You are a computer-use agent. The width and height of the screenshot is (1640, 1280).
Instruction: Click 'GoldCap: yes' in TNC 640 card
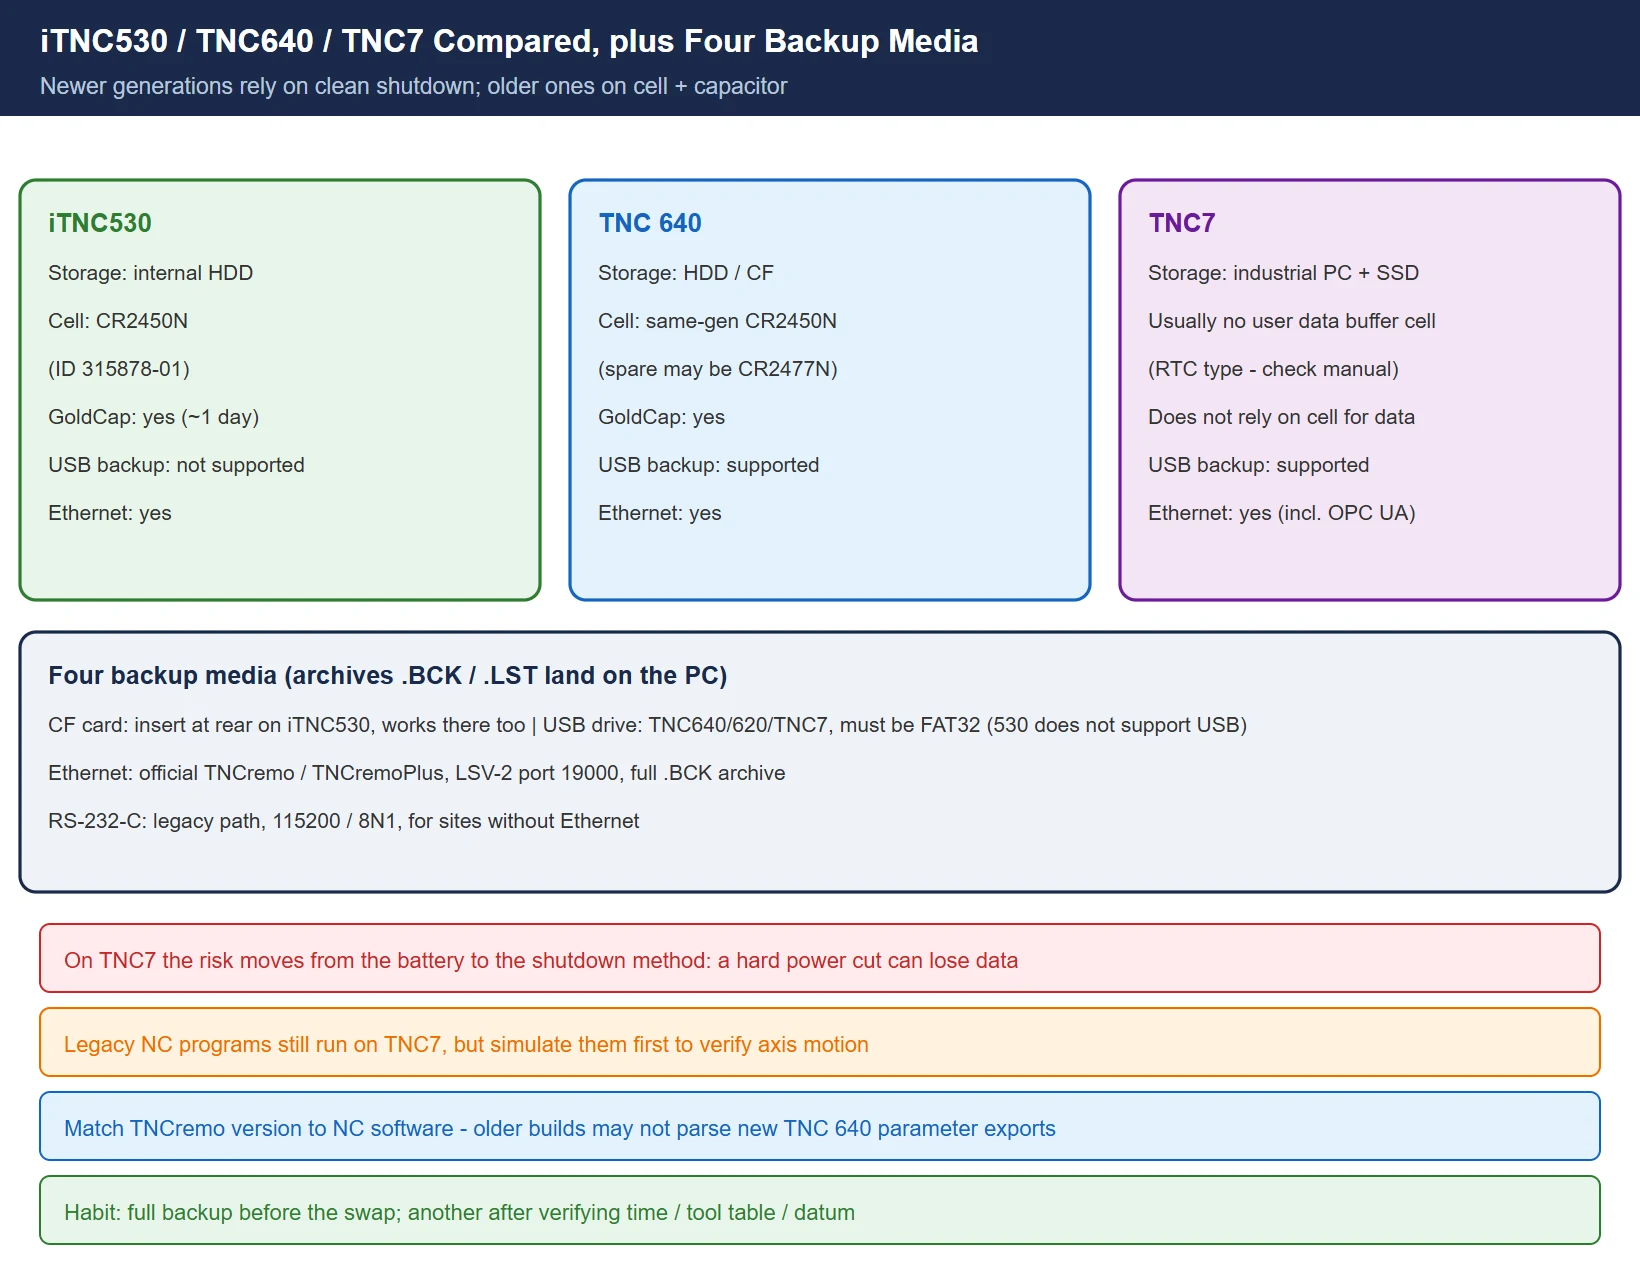(x=662, y=417)
